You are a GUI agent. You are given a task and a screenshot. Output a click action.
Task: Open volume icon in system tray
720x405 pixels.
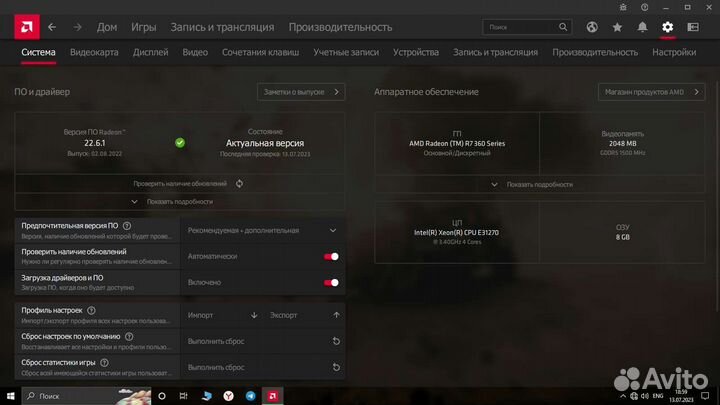[645, 396]
